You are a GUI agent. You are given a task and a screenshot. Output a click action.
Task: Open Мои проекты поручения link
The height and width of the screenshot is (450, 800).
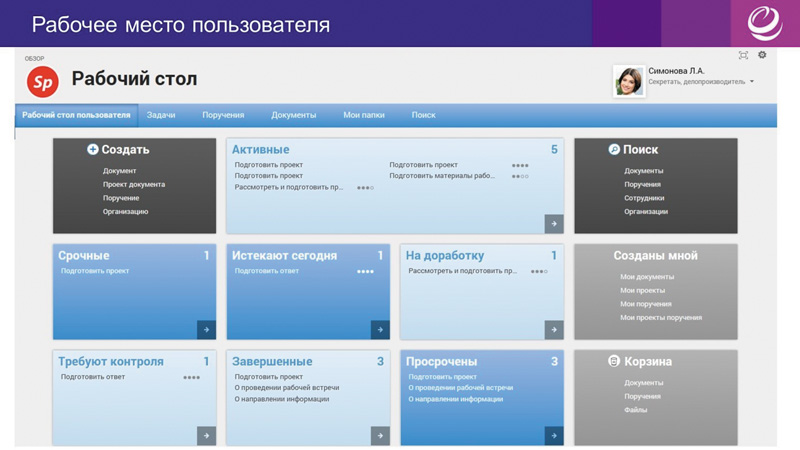coord(661,317)
